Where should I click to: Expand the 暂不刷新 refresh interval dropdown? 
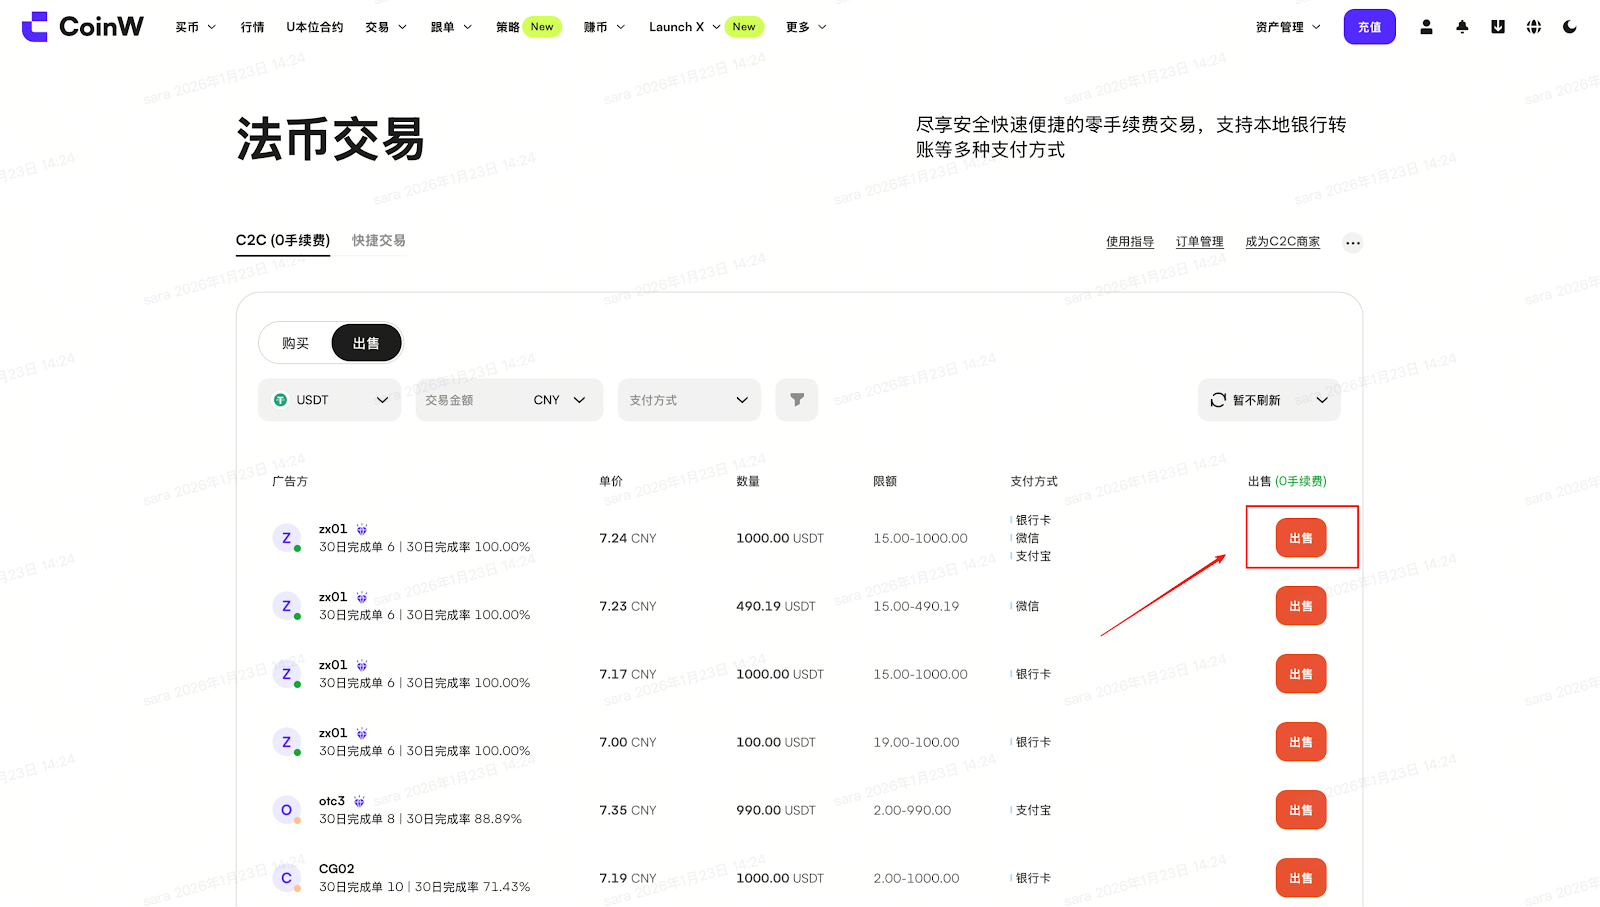[x=1268, y=400]
